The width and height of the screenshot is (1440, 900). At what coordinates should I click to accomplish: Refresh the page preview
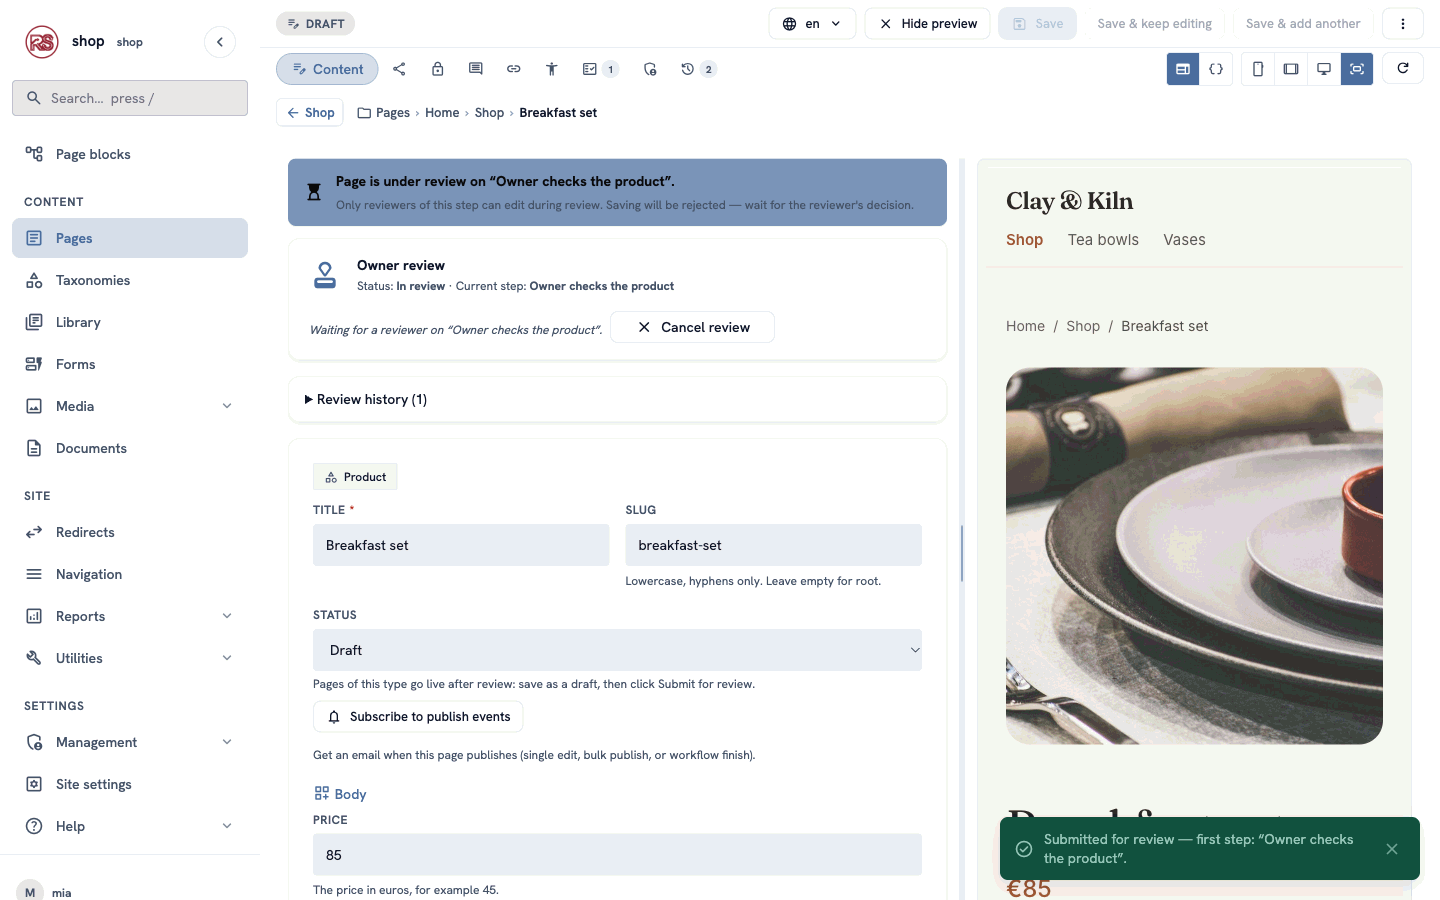point(1403,68)
